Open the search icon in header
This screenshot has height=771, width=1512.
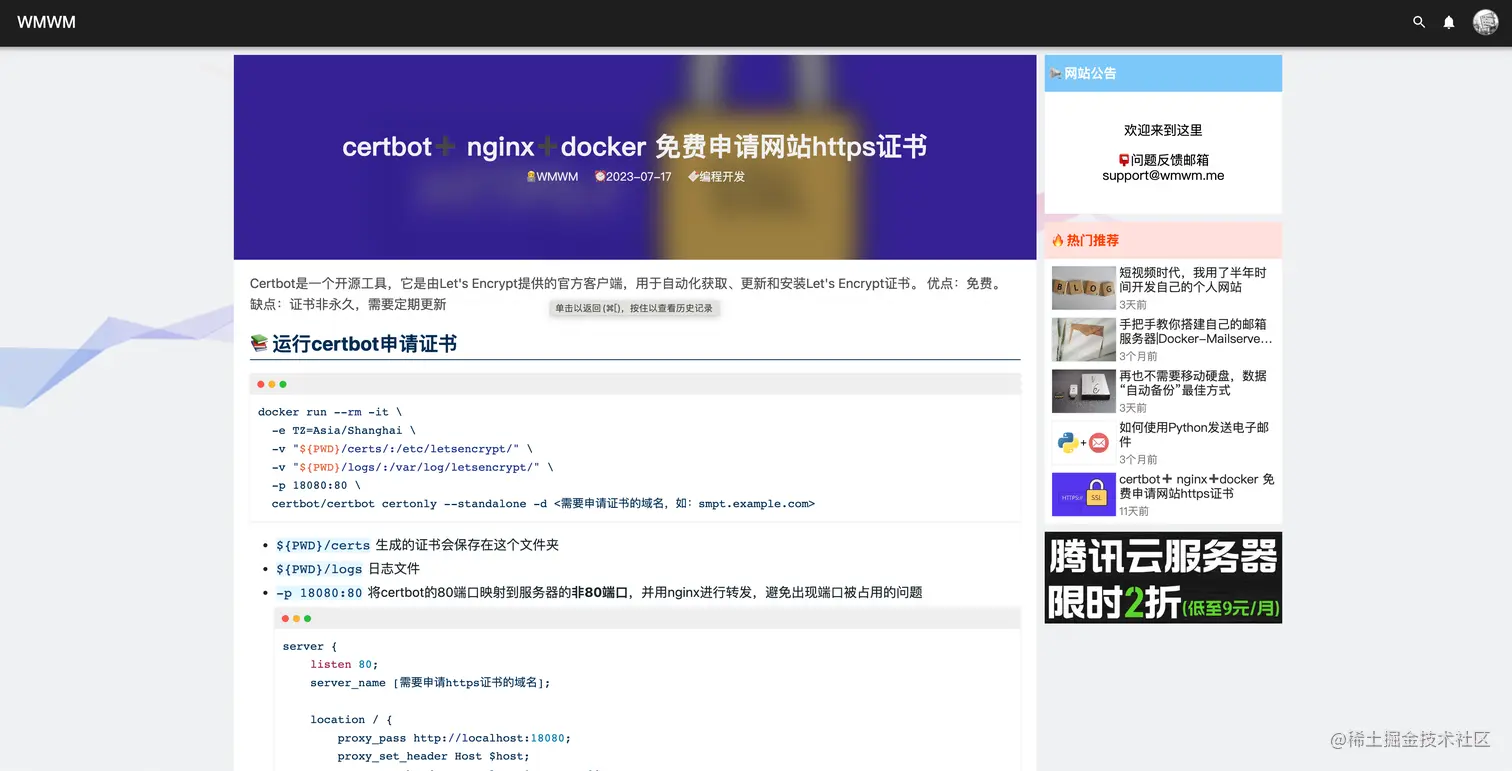(x=1418, y=22)
